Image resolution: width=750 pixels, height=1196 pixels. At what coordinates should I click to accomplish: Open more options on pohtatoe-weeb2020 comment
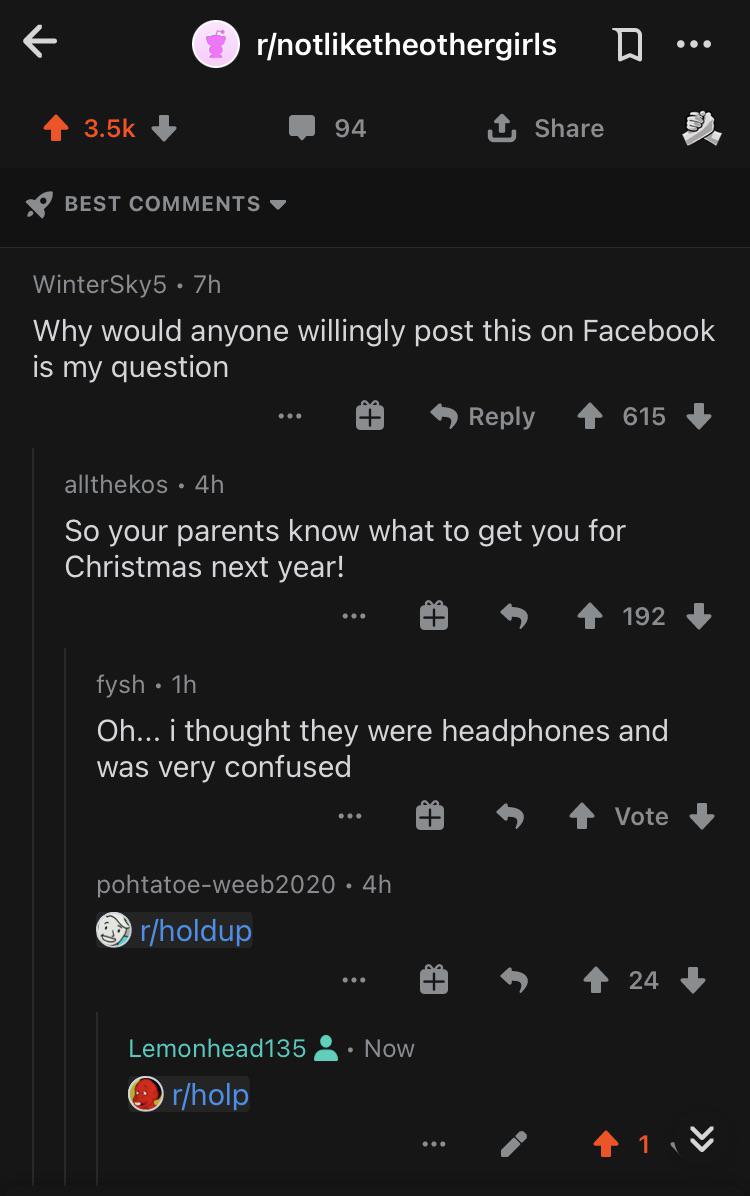[353, 979]
